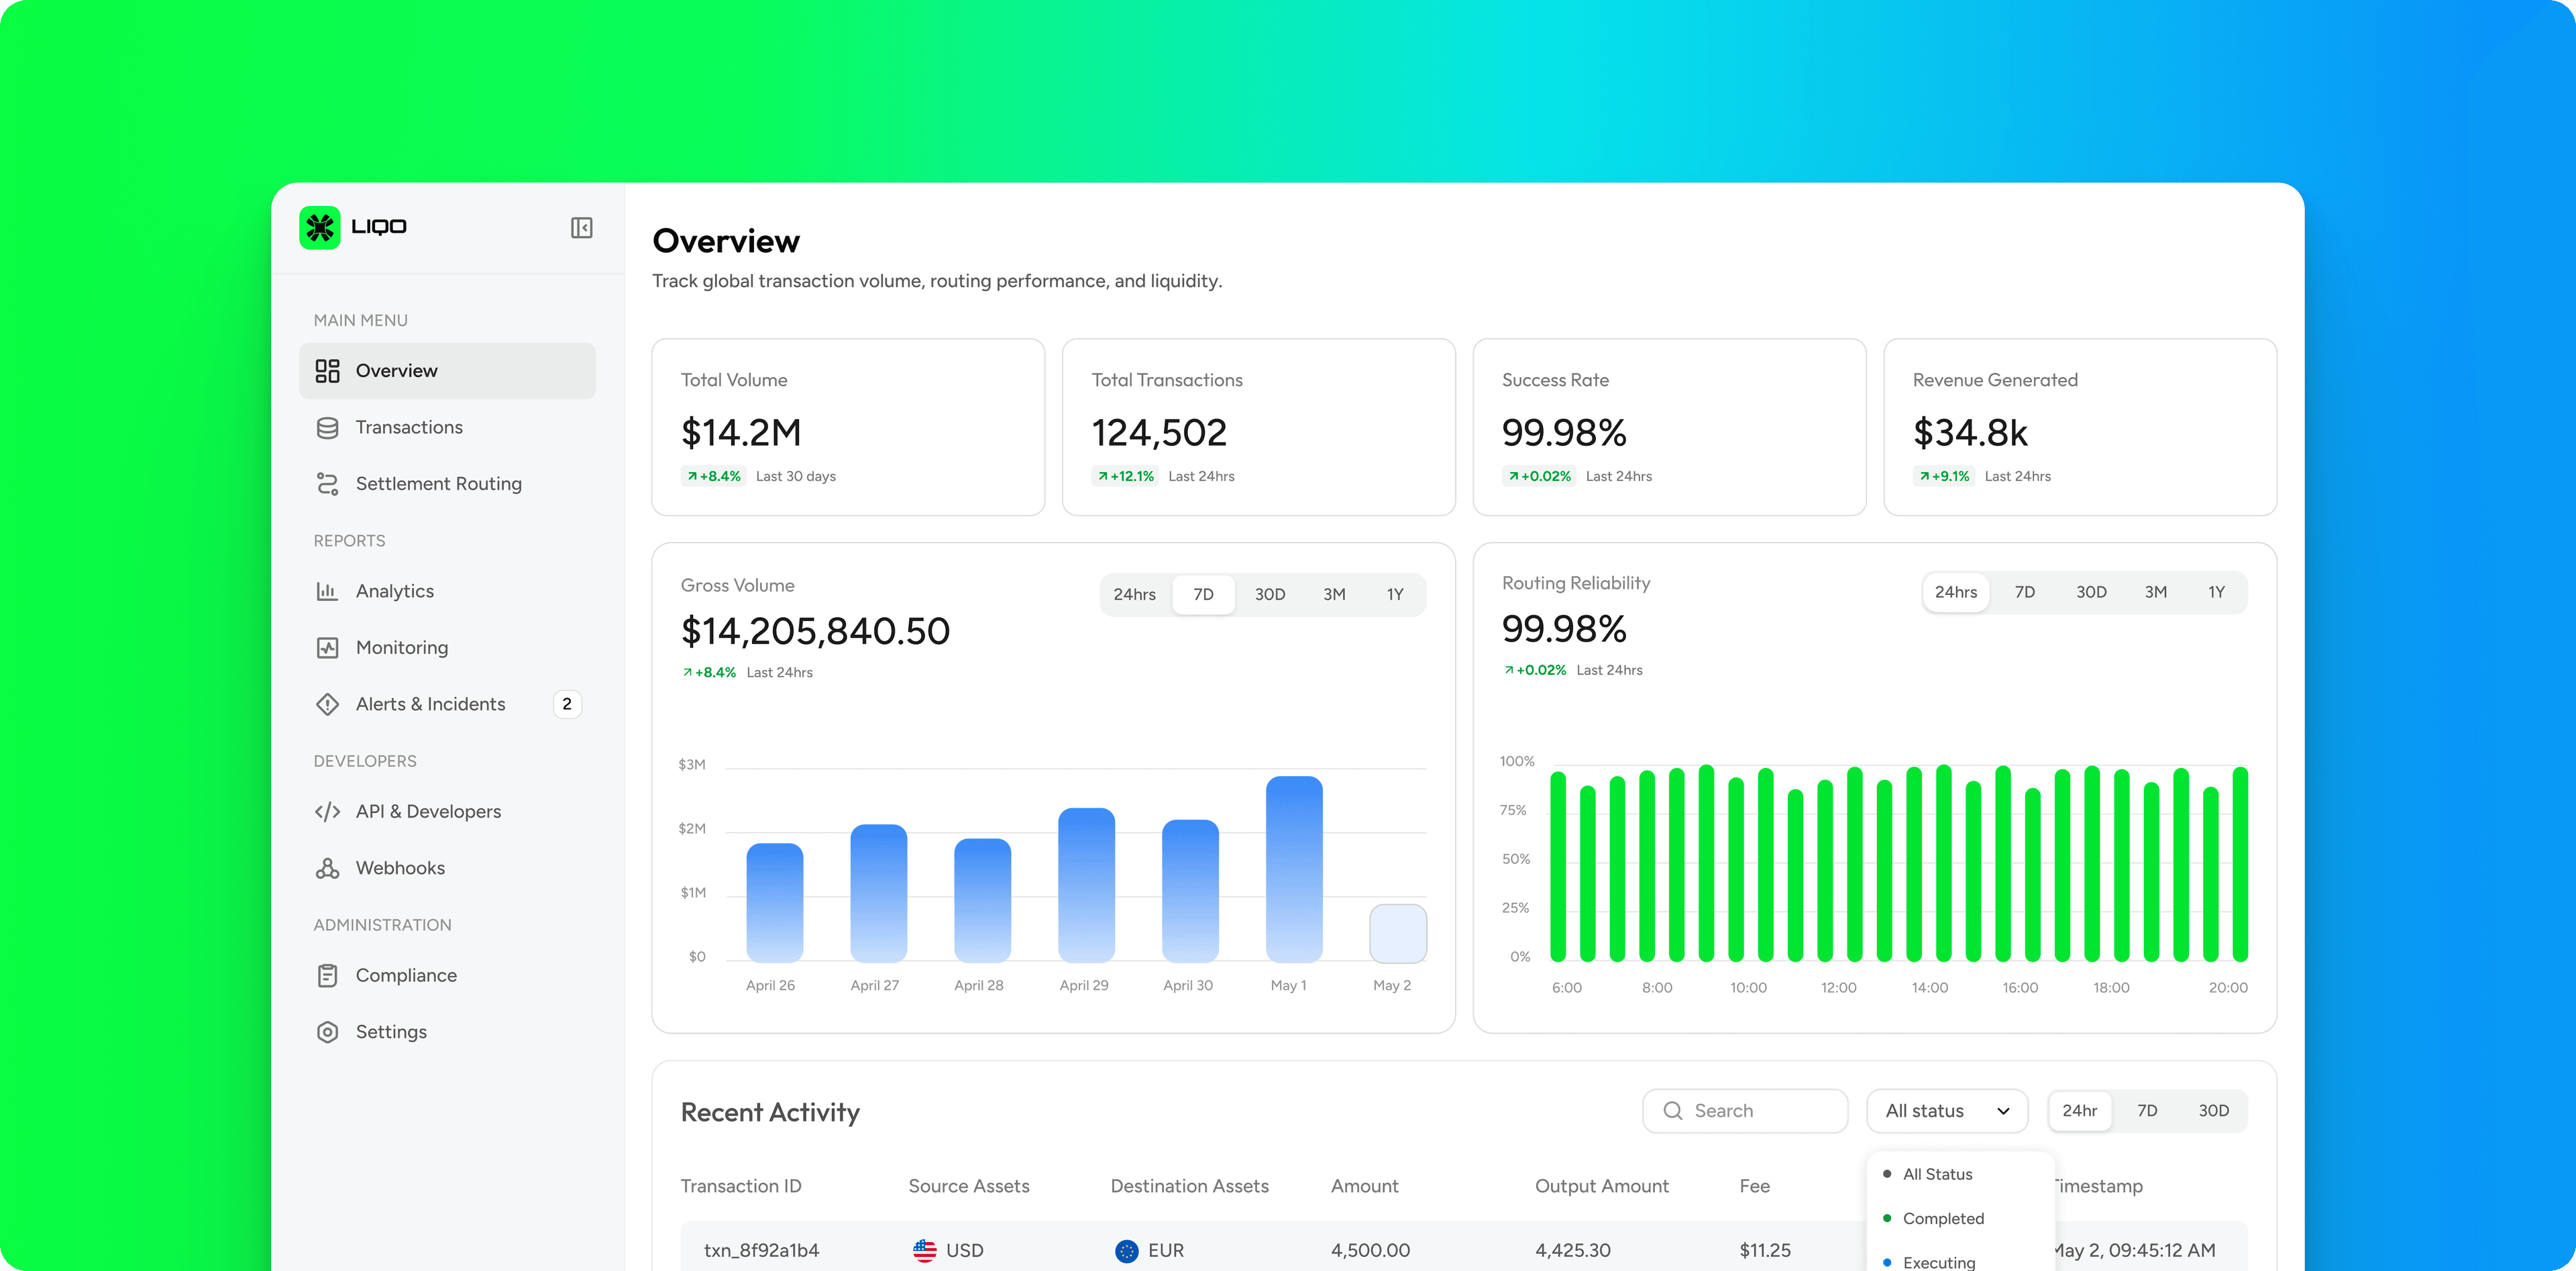Go to Settlement Routing
The width and height of the screenshot is (2576, 1271).
coord(447,484)
